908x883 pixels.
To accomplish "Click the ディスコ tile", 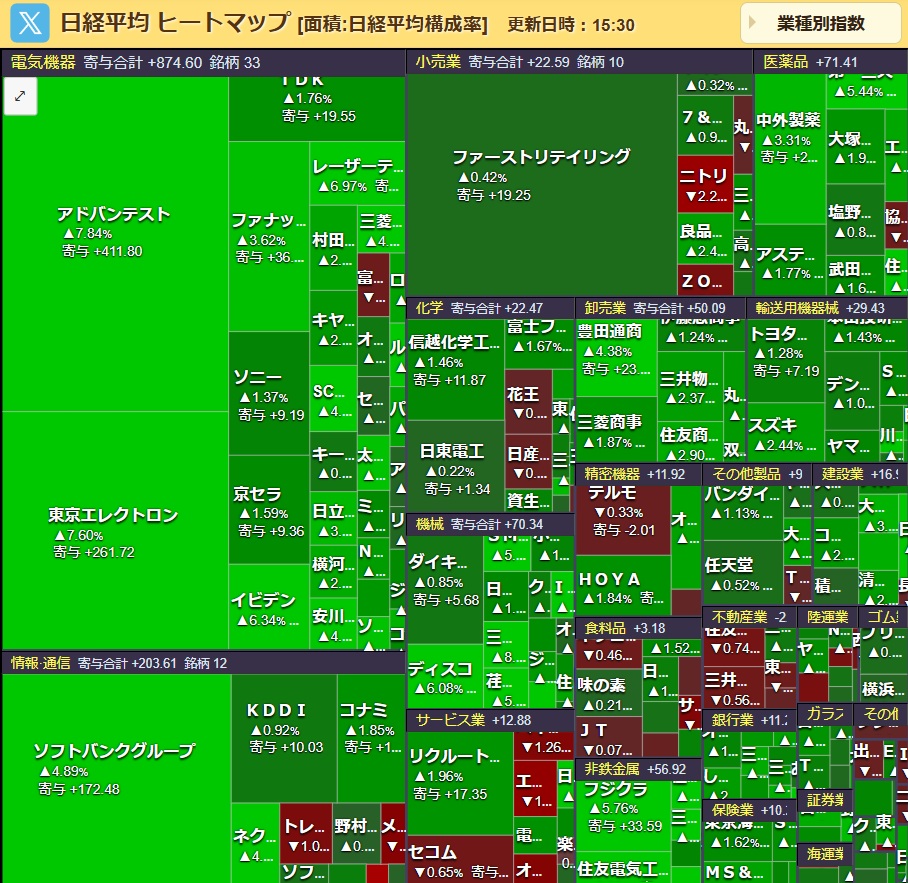I will (x=445, y=676).
